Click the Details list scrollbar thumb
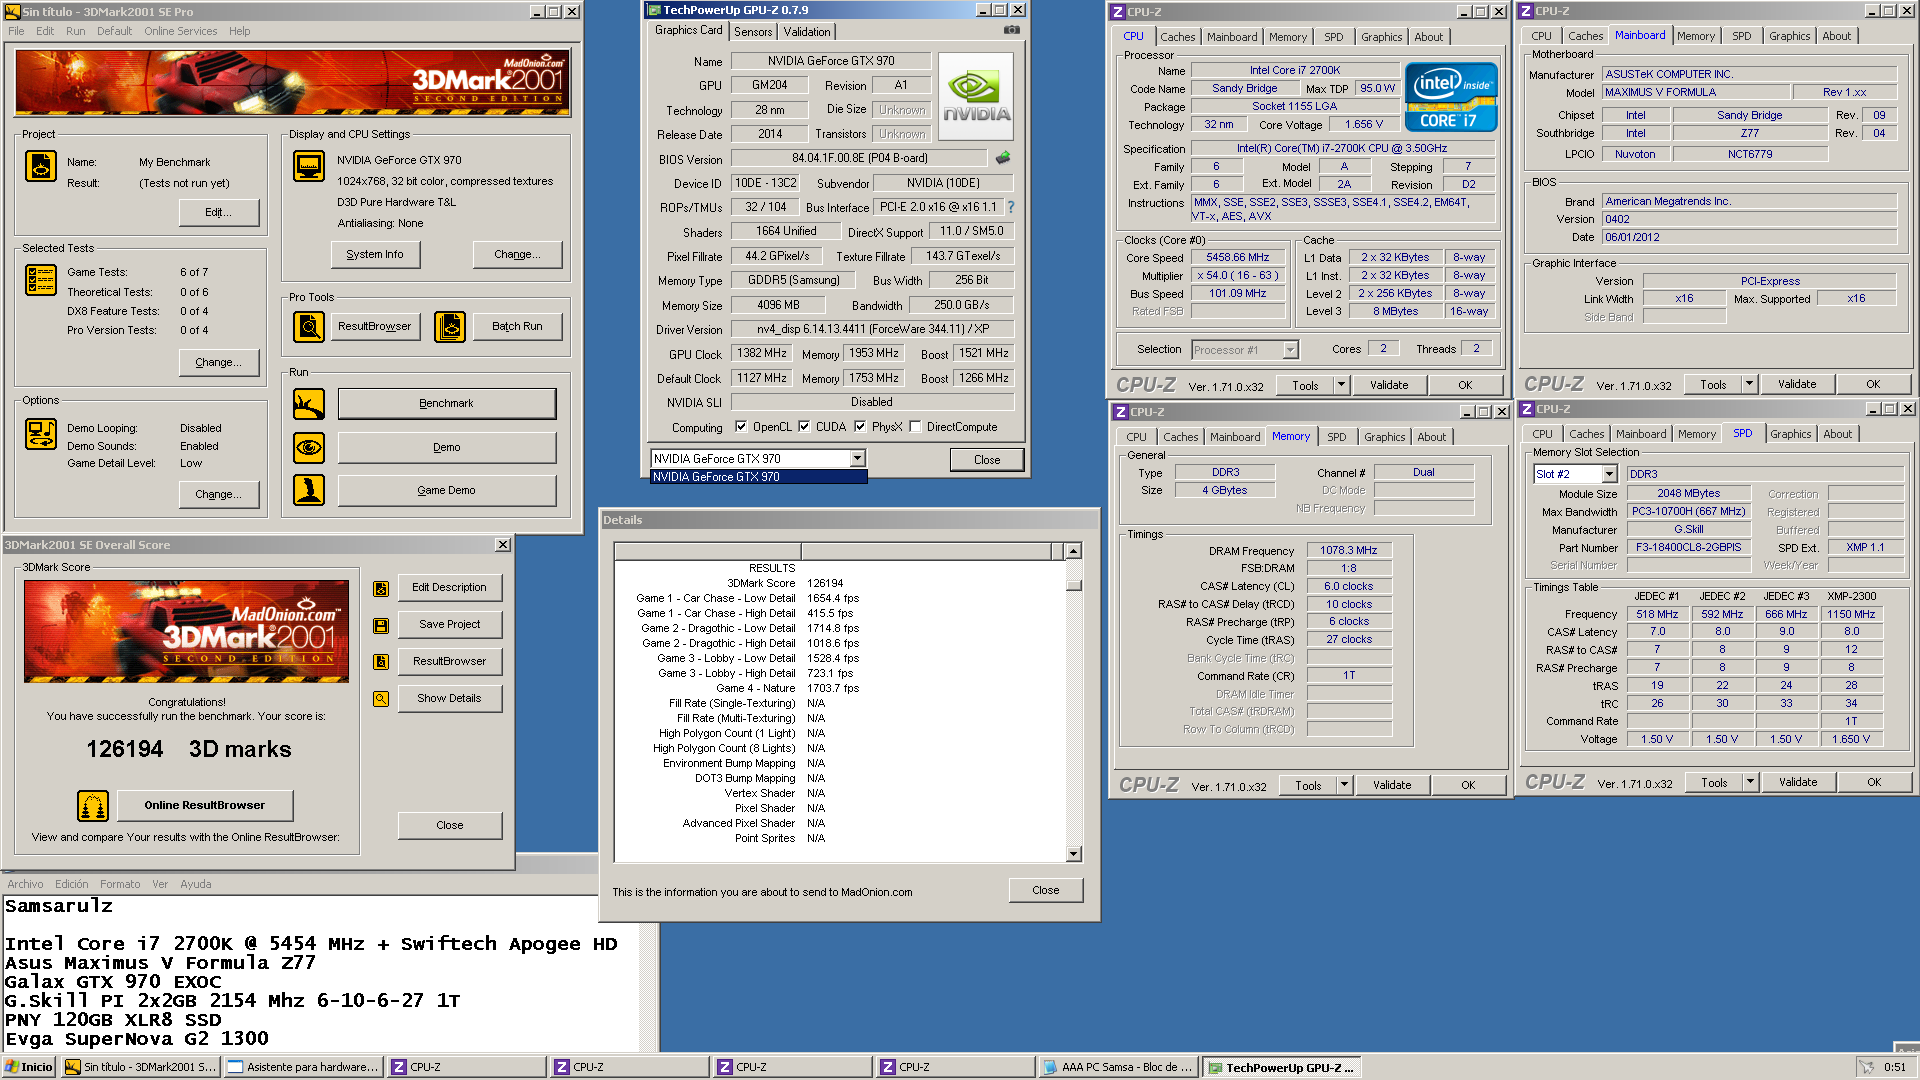This screenshot has height=1080, width=1920. pos(1073,585)
